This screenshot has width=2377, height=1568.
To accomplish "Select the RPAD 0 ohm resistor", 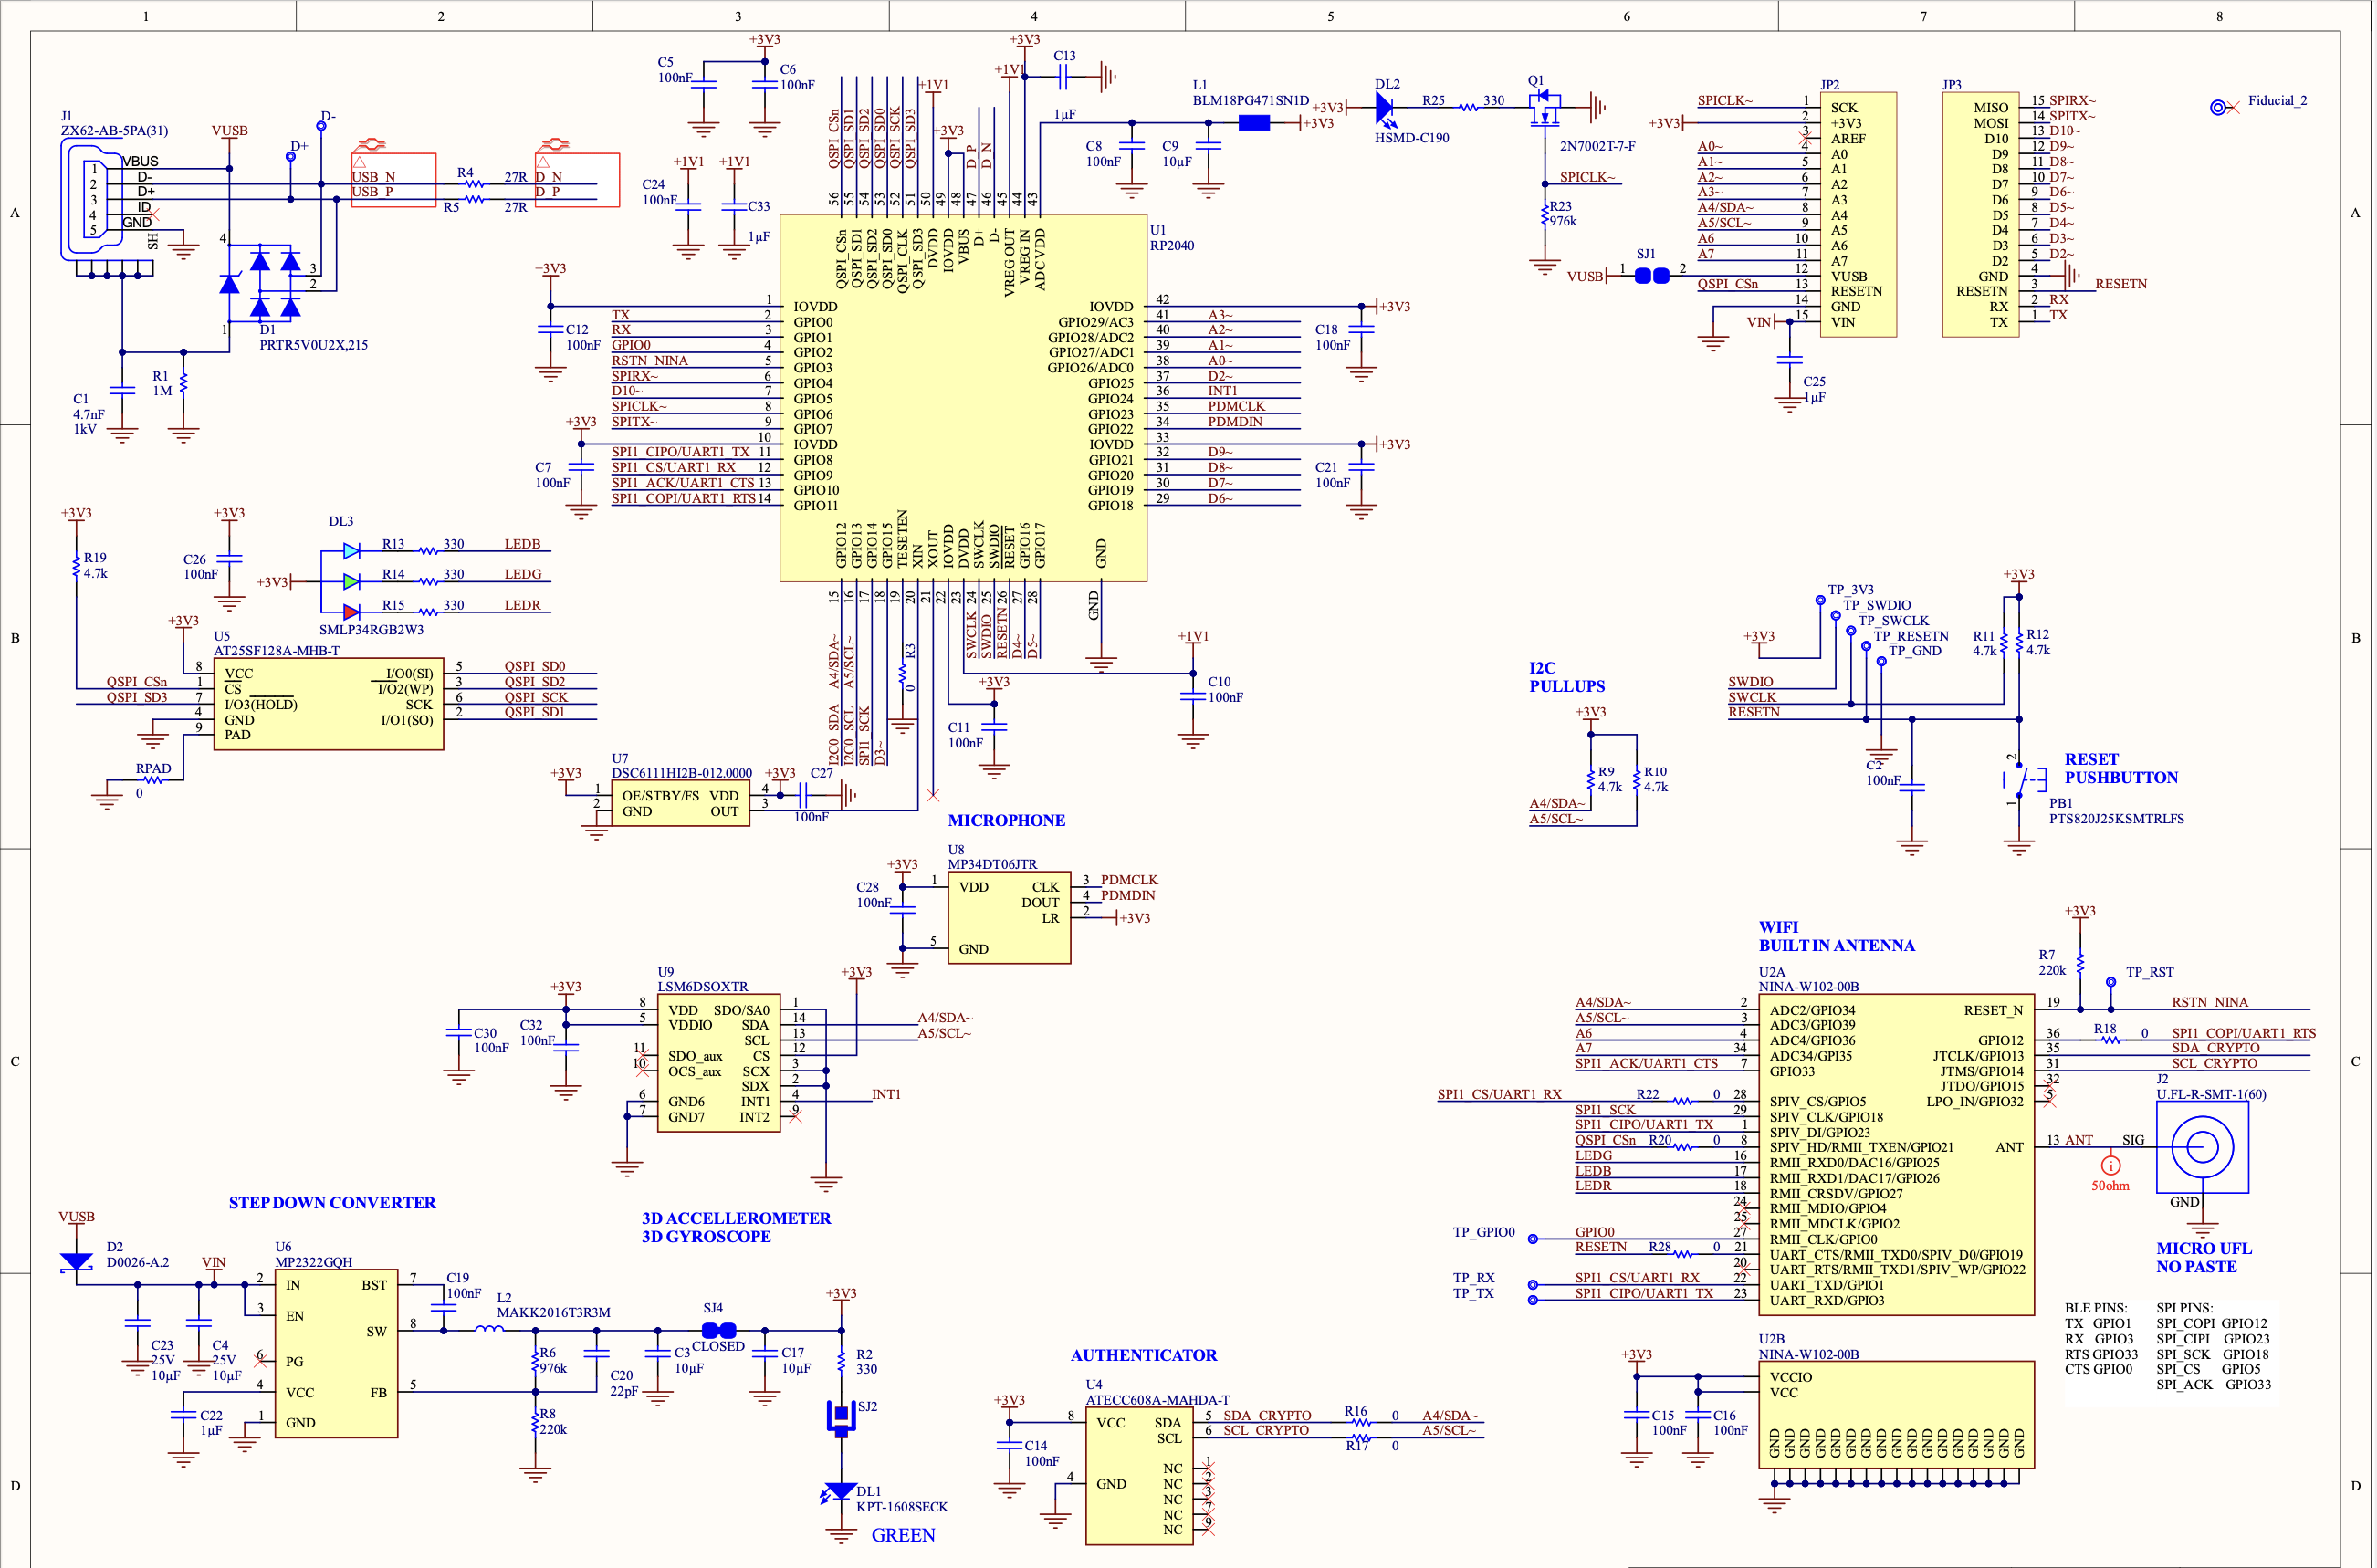I will (x=153, y=781).
